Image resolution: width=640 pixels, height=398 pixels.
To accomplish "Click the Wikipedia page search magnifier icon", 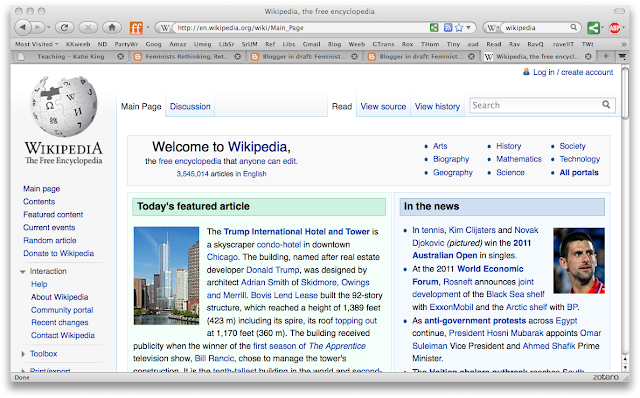I will [x=606, y=105].
